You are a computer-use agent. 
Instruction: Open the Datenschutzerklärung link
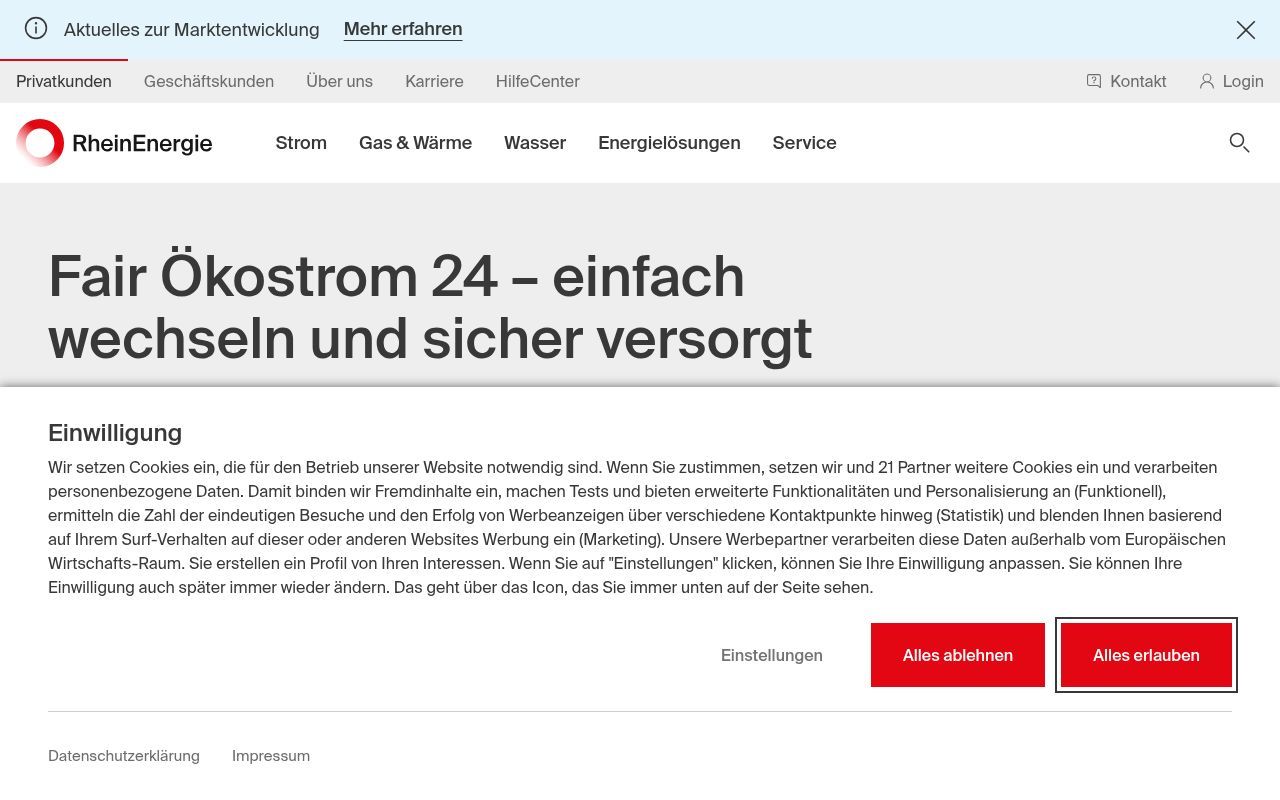pyautogui.click(x=124, y=756)
